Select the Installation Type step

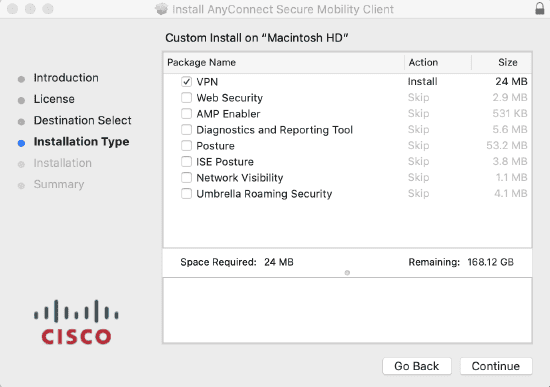(81, 142)
